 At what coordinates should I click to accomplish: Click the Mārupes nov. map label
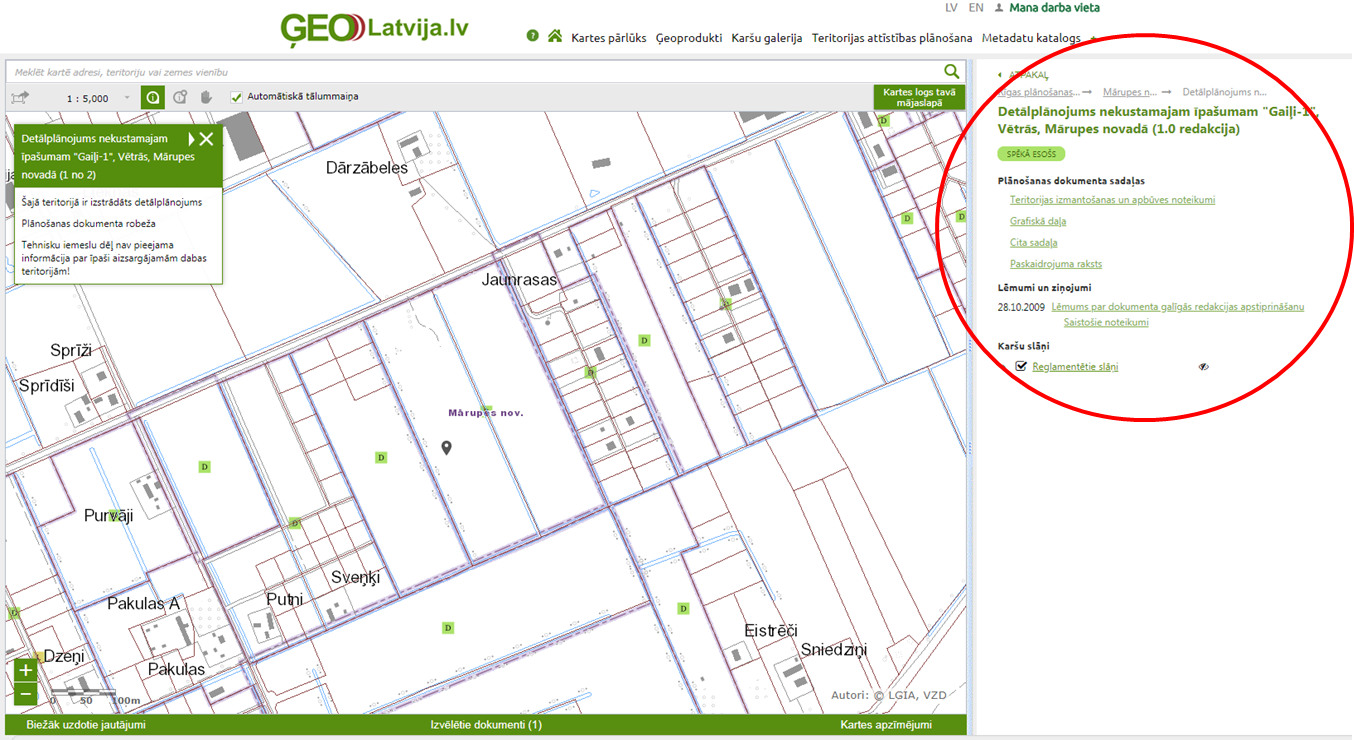486,412
